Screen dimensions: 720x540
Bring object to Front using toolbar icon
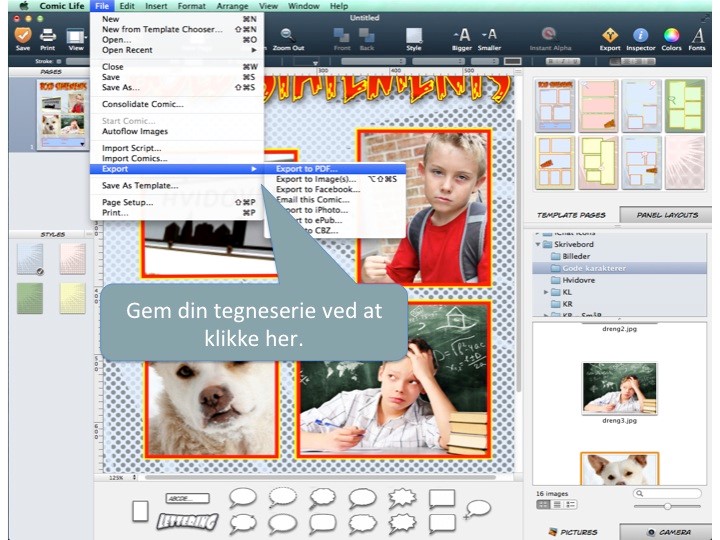click(x=341, y=35)
